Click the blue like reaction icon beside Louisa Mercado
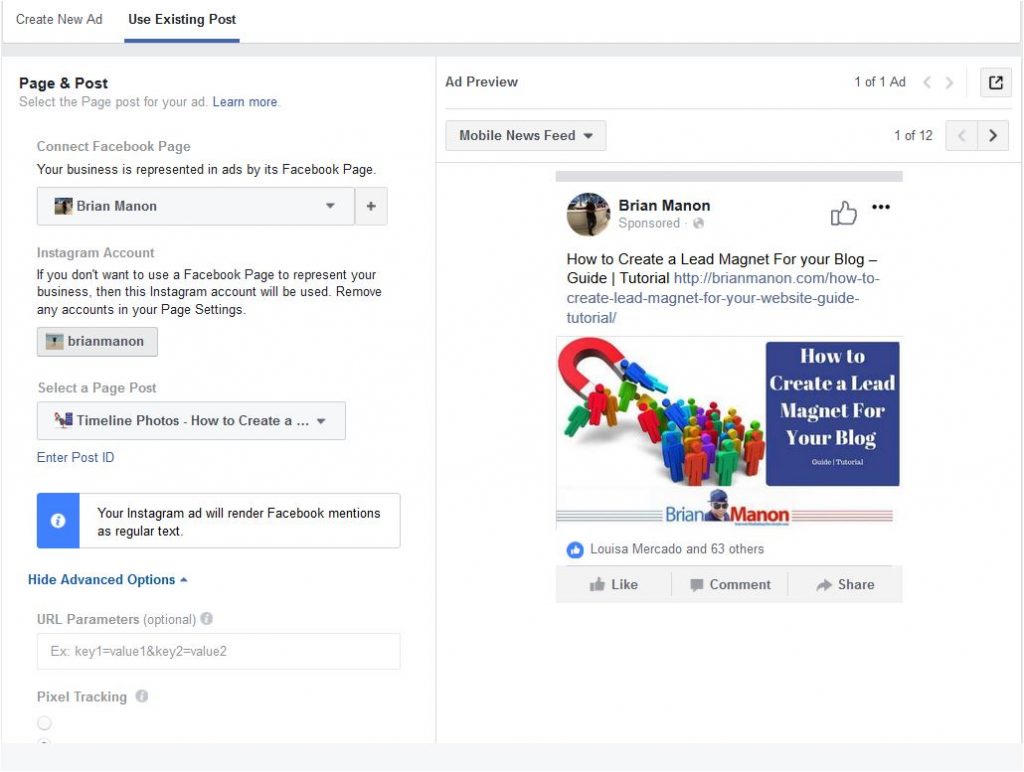Screen dimensions: 1024x772 (x=575, y=550)
